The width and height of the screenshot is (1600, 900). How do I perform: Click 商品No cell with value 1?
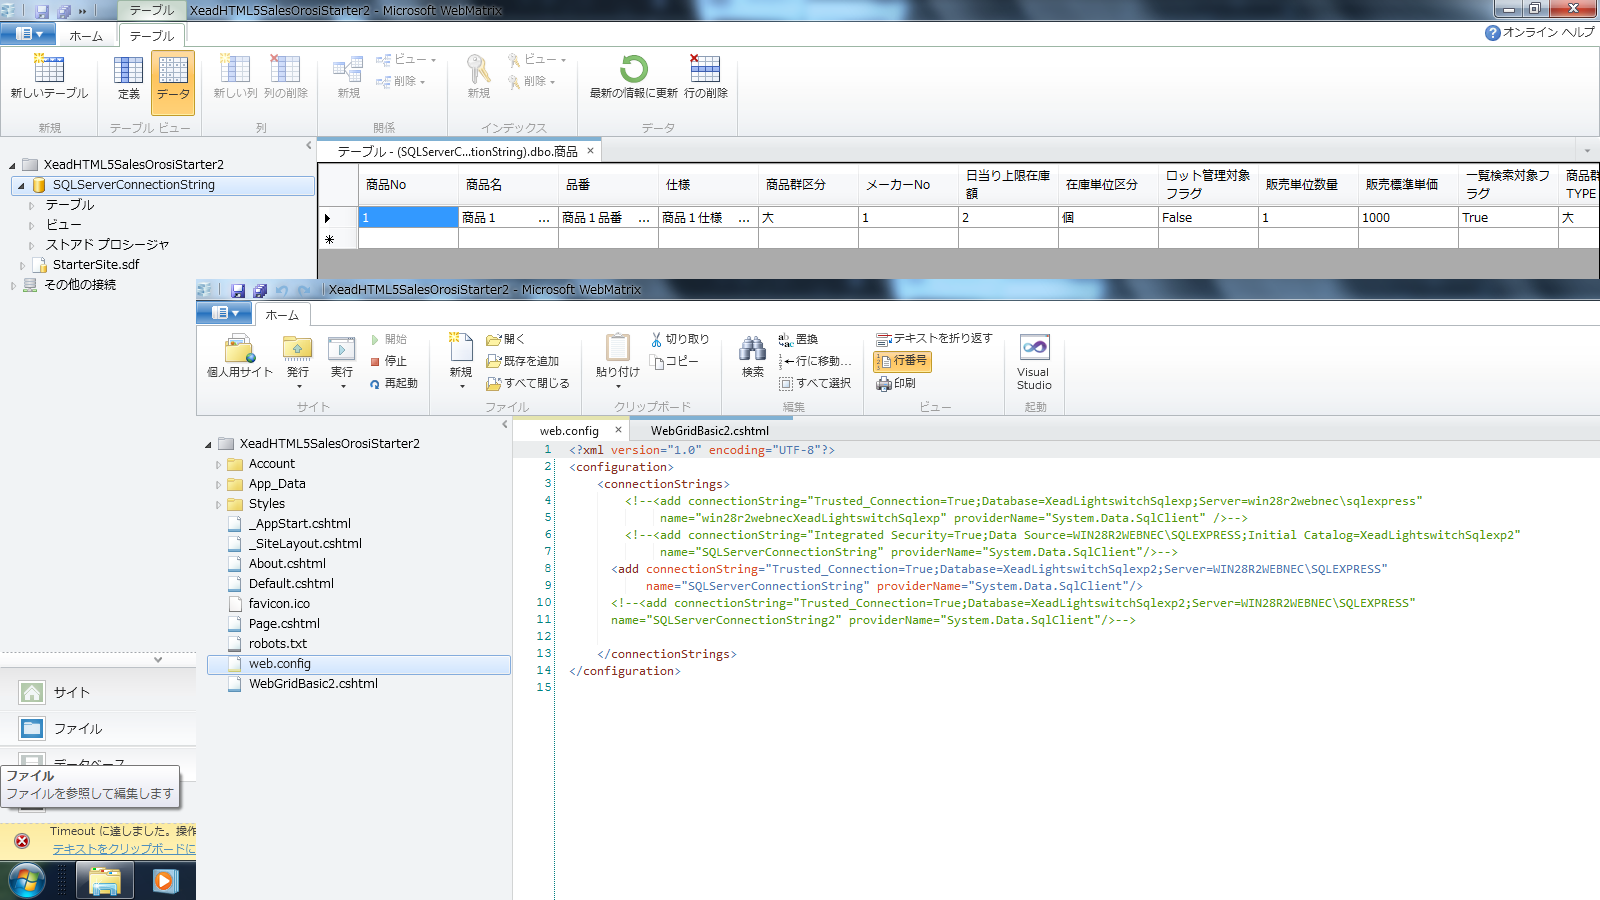[x=408, y=217]
